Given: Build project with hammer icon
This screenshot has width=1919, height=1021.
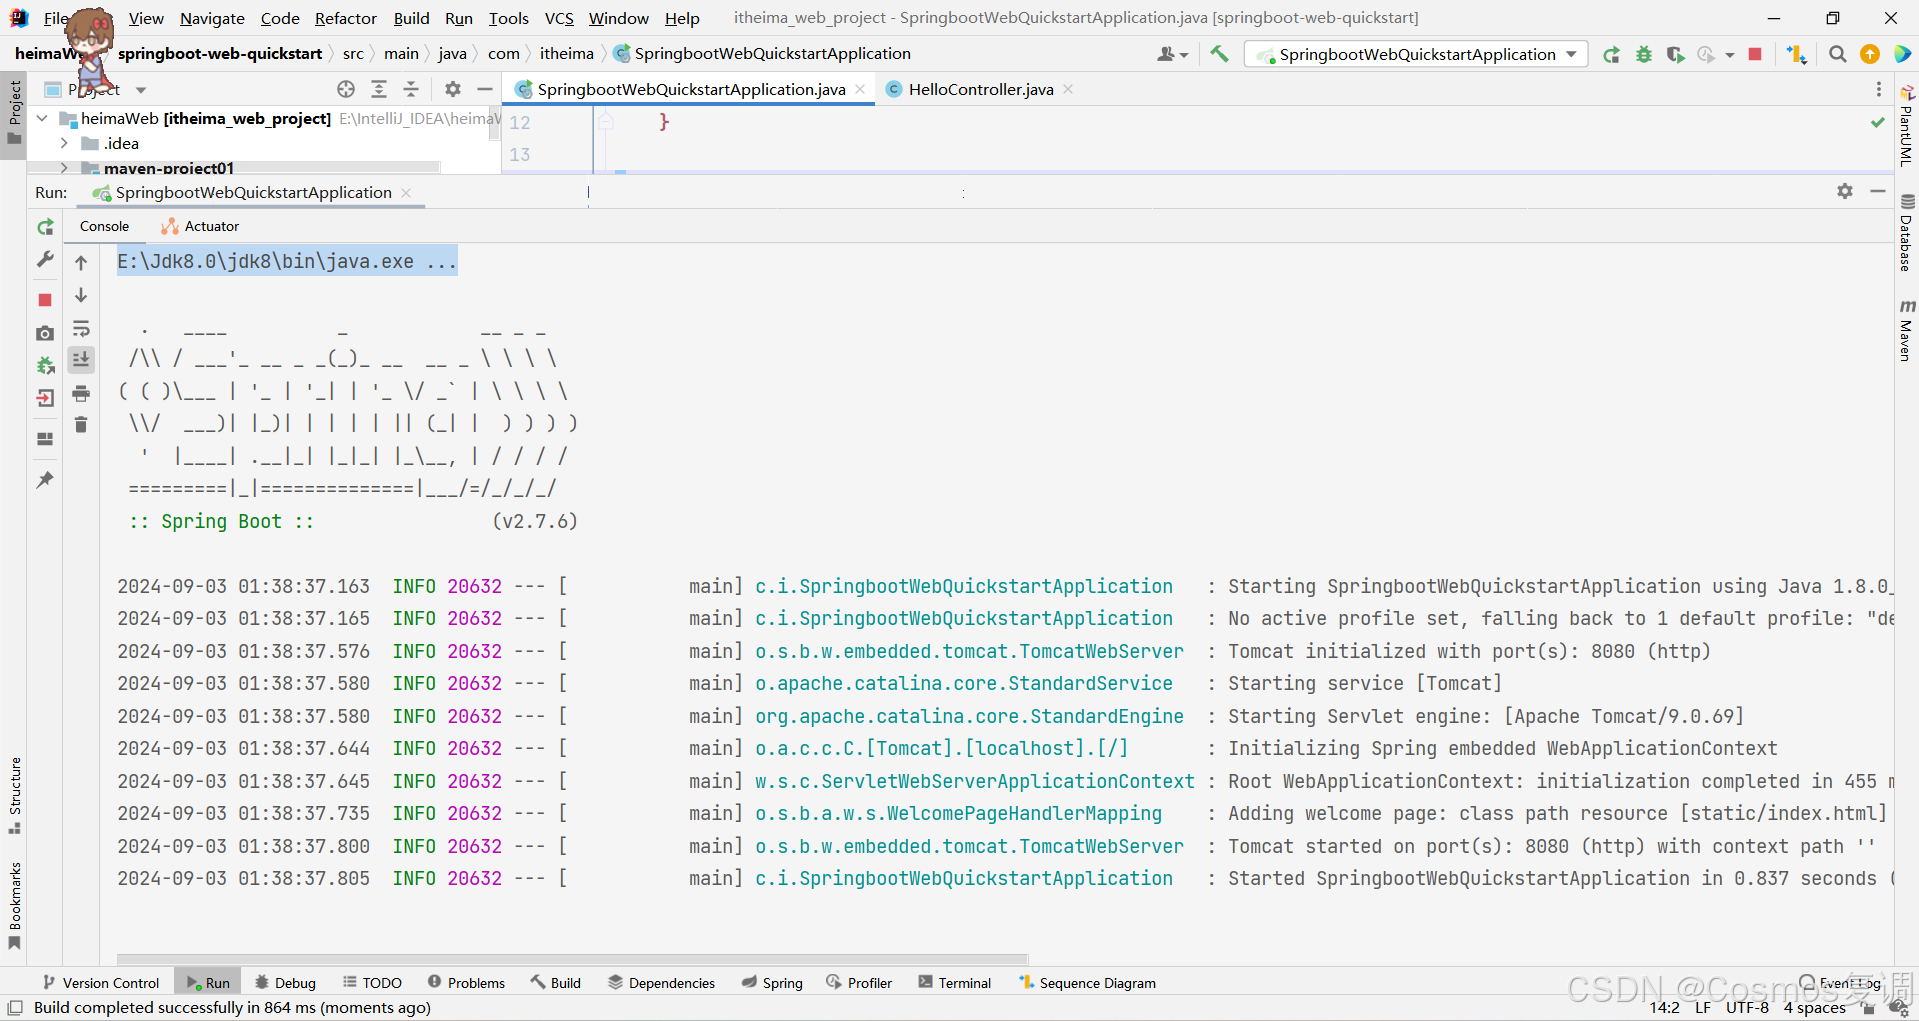Looking at the screenshot, I should click(x=1219, y=54).
